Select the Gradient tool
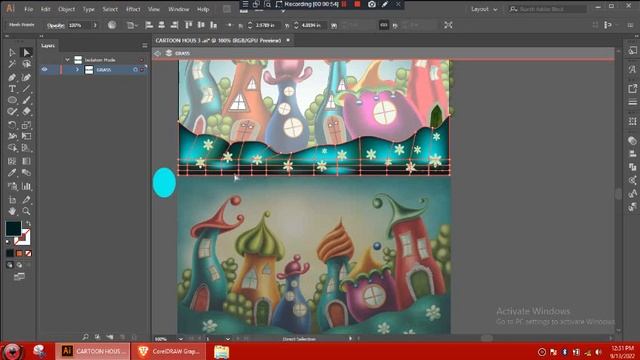The height and width of the screenshot is (360, 640). click(x=27, y=161)
